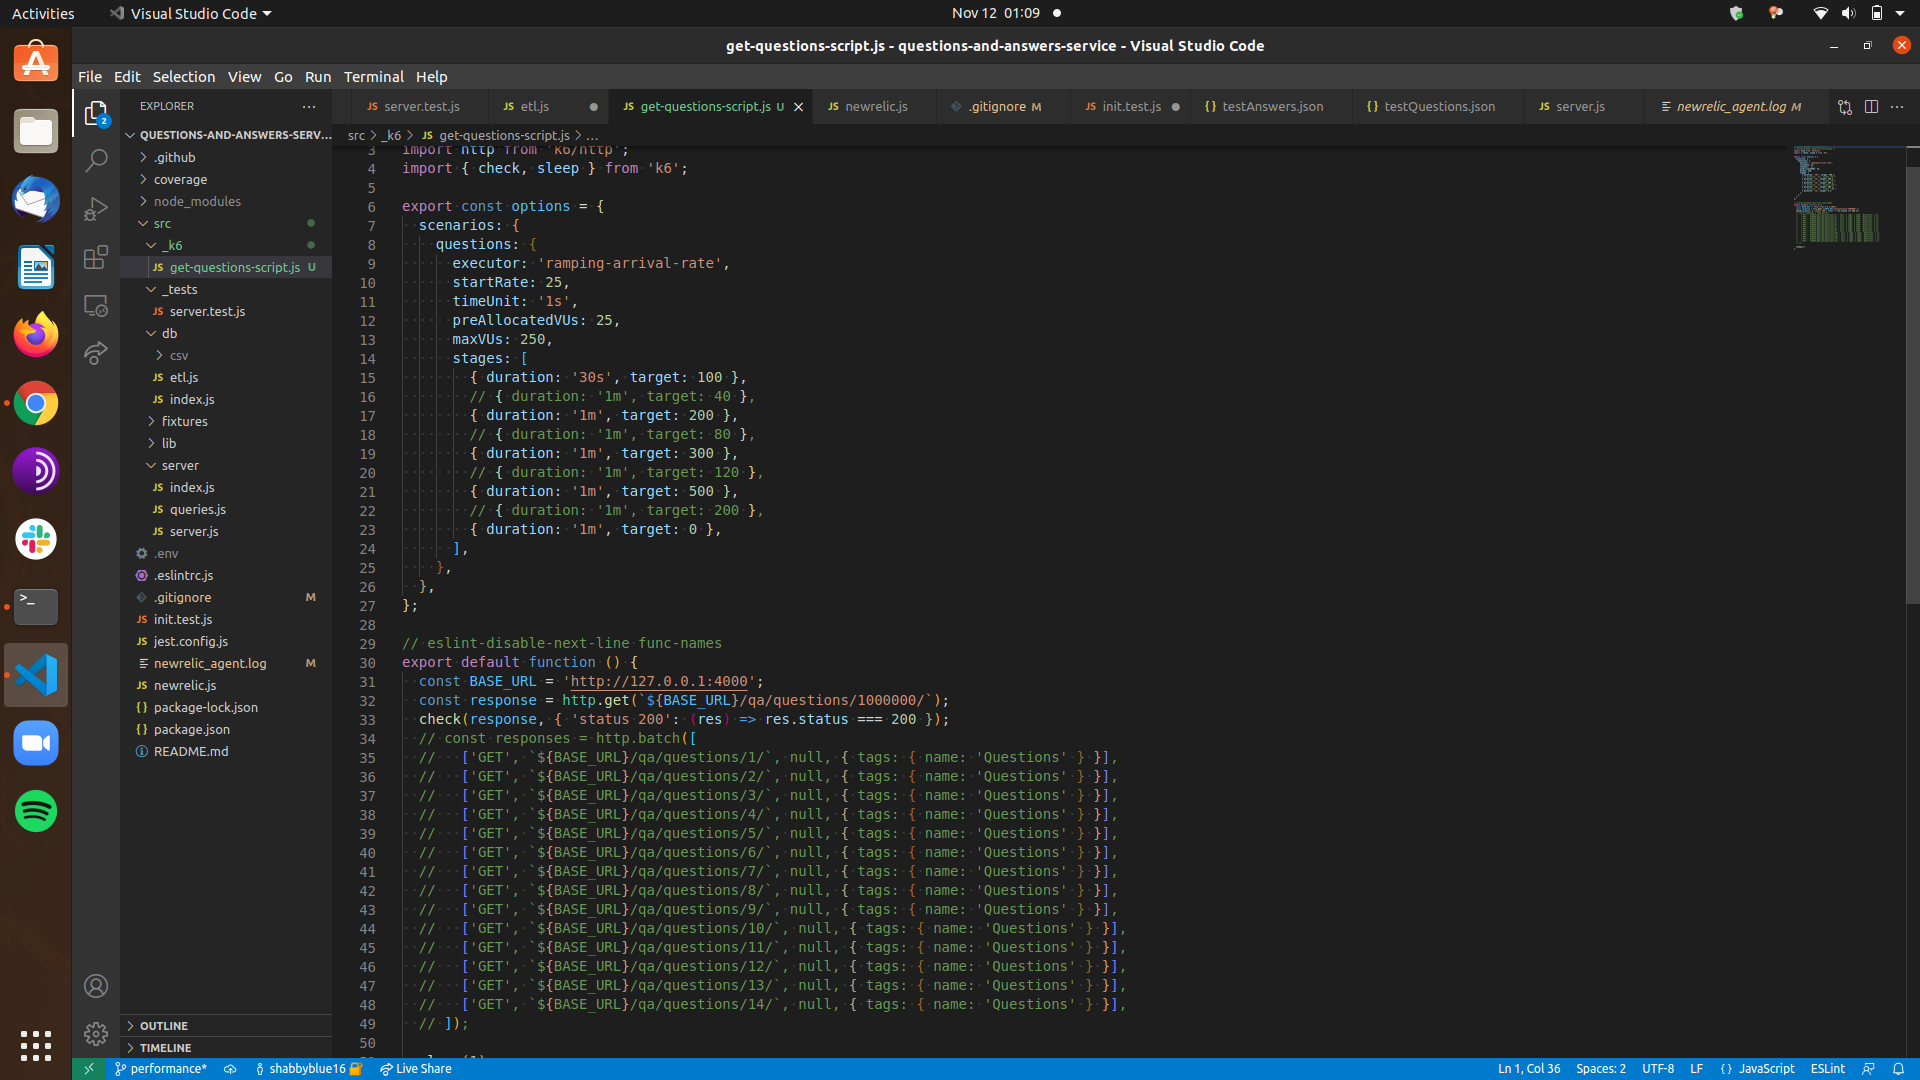Click Spaces: 2 indentation setting
This screenshot has height=1080, width=1920.
tap(1600, 1069)
